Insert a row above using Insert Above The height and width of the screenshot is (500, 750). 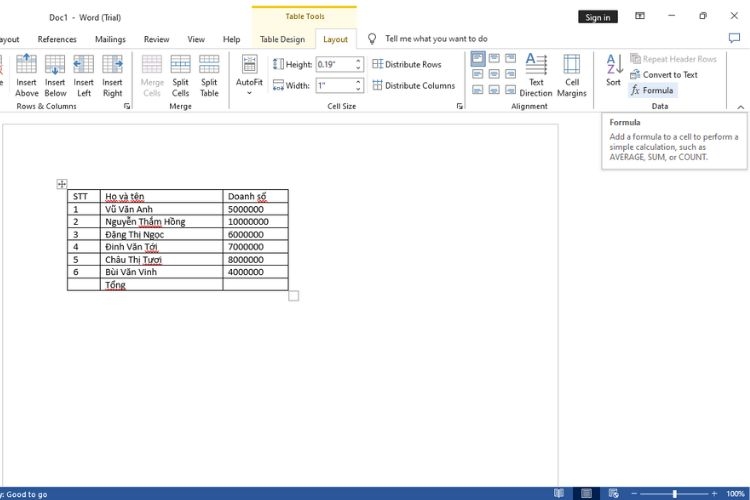26,75
